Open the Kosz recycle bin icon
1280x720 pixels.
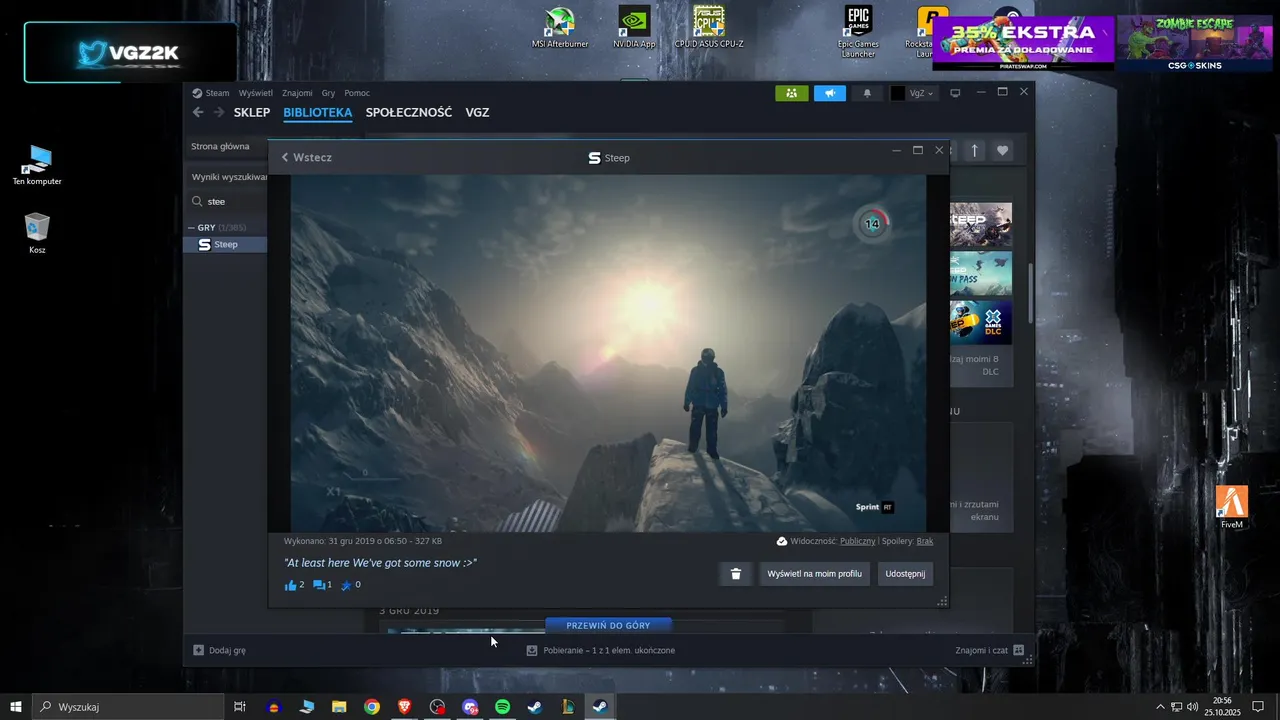(x=37, y=233)
